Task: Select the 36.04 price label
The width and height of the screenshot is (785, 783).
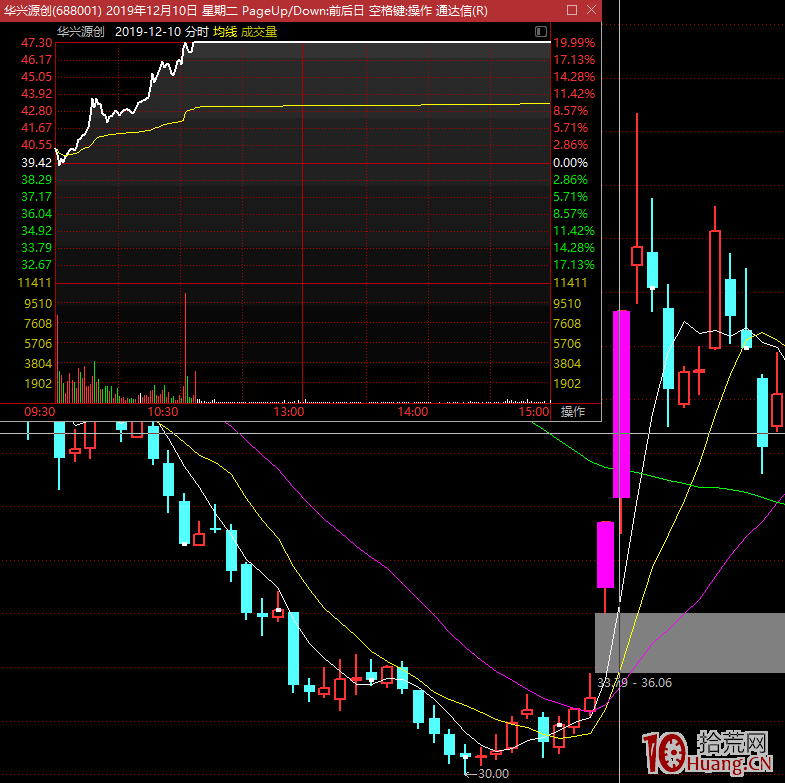Action: click(x=37, y=214)
